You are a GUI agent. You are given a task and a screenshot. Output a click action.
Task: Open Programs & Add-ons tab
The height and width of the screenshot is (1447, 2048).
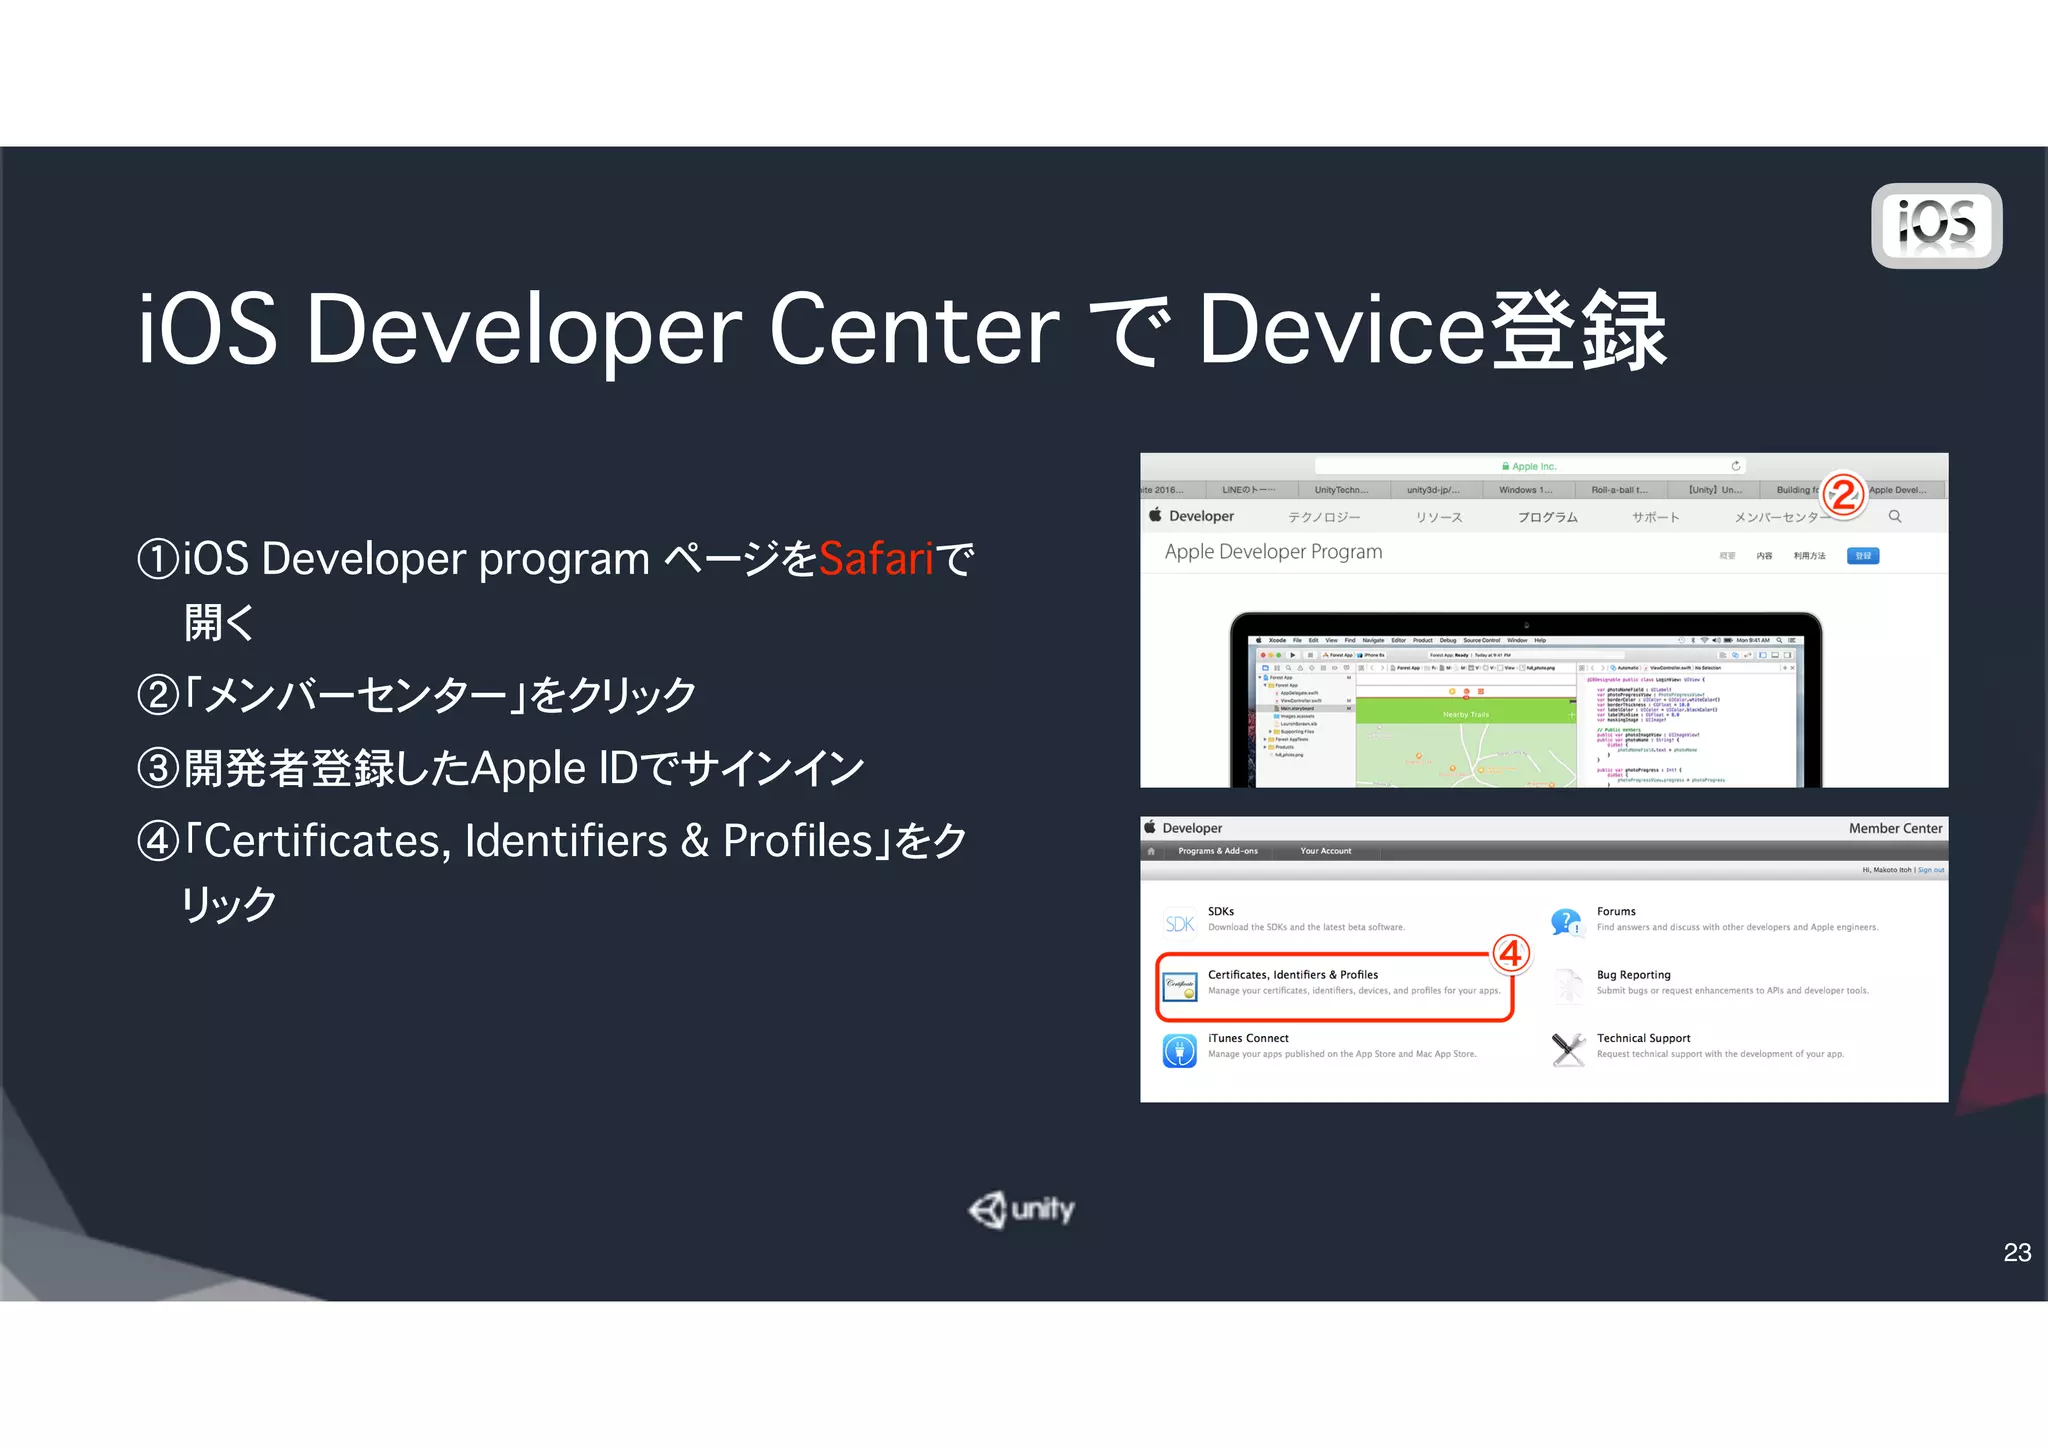pos(1218,851)
